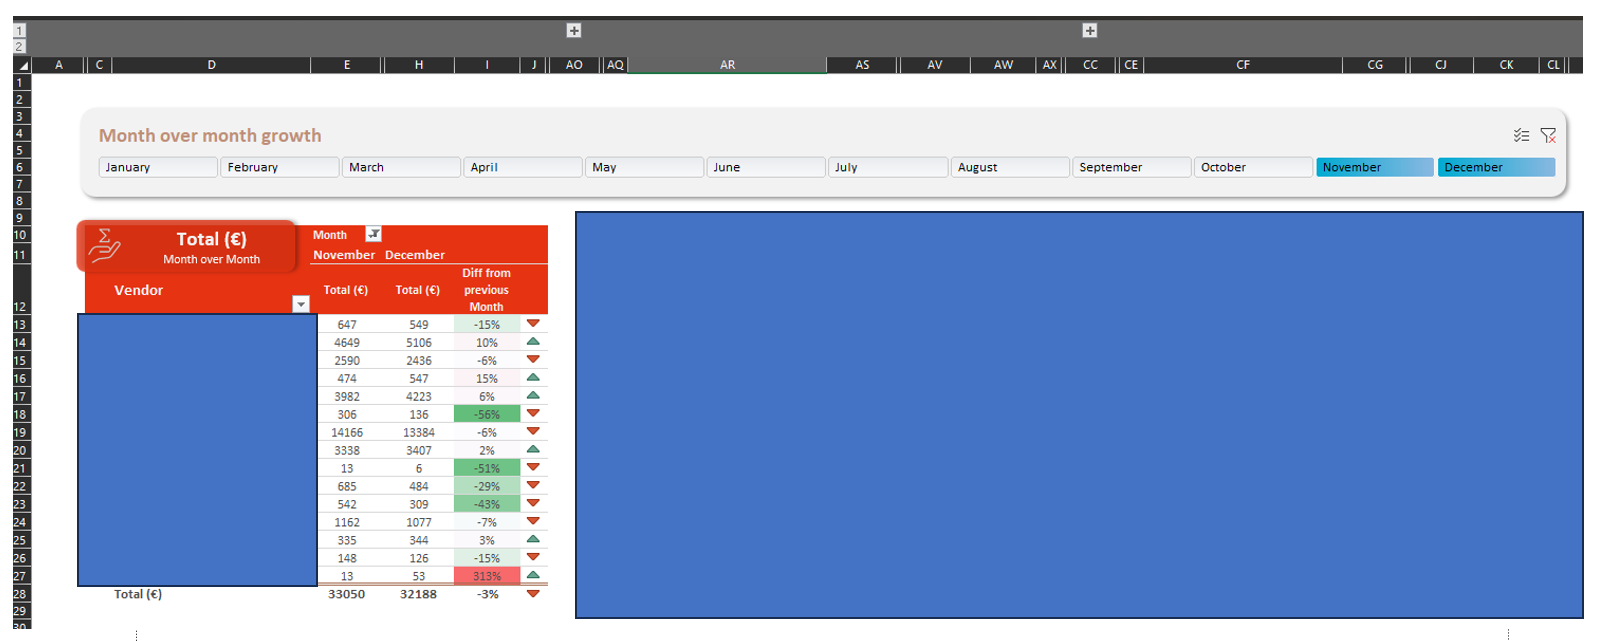
Task: Click the red down arrow beside -43%
Action: click(x=533, y=503)
